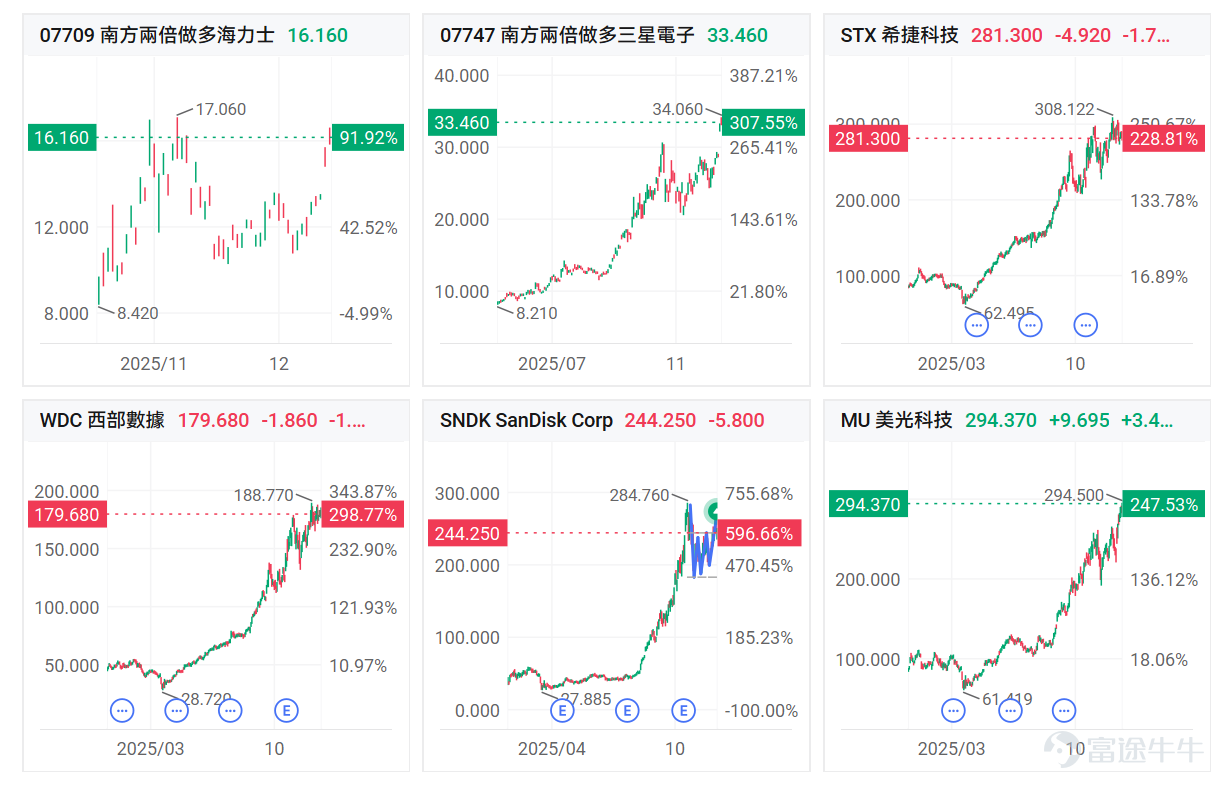Screen dimensions: 1224x786
Task: Click the 33.460 price tag on 07747 chart axis
Action: (x=460, y=123)
